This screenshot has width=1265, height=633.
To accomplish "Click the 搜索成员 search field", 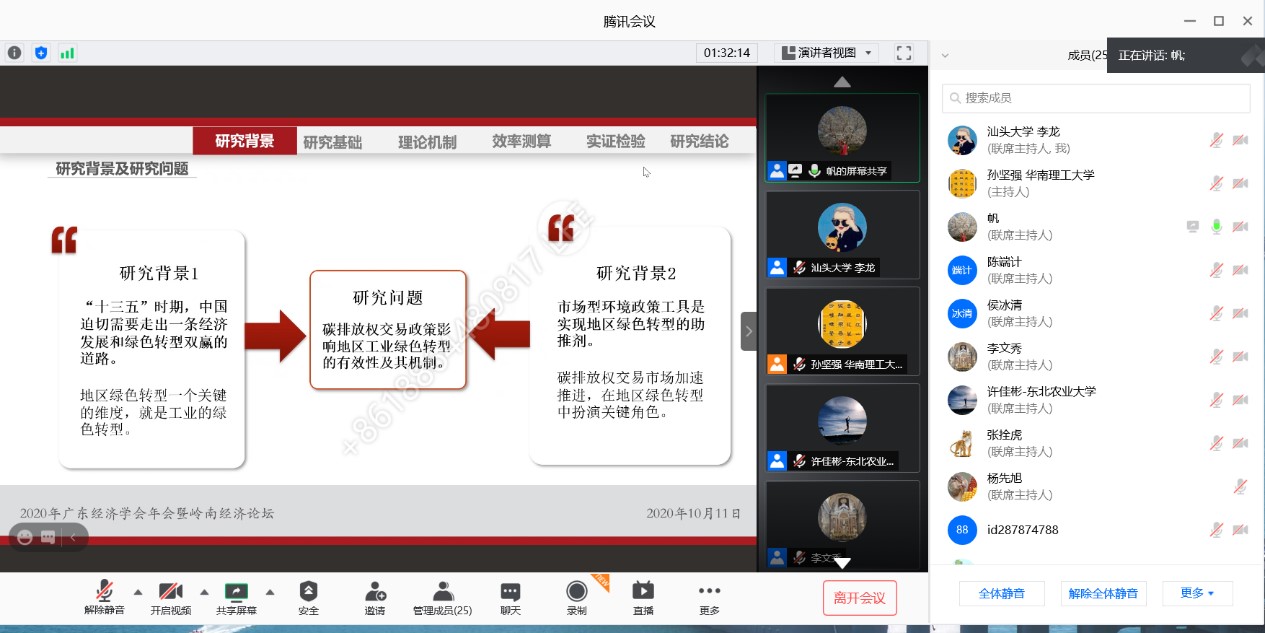I will [x=1096, y=98].
